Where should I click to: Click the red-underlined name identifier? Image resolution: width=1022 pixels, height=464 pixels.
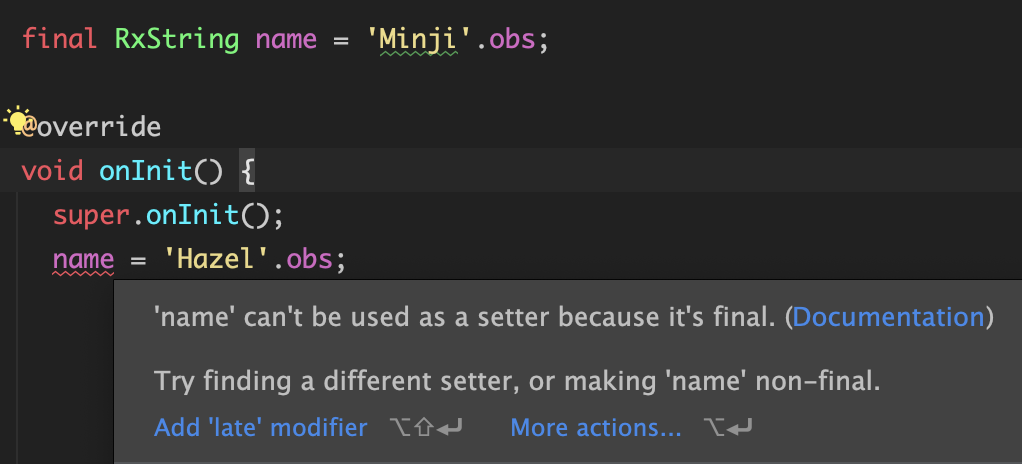point(83,260)
